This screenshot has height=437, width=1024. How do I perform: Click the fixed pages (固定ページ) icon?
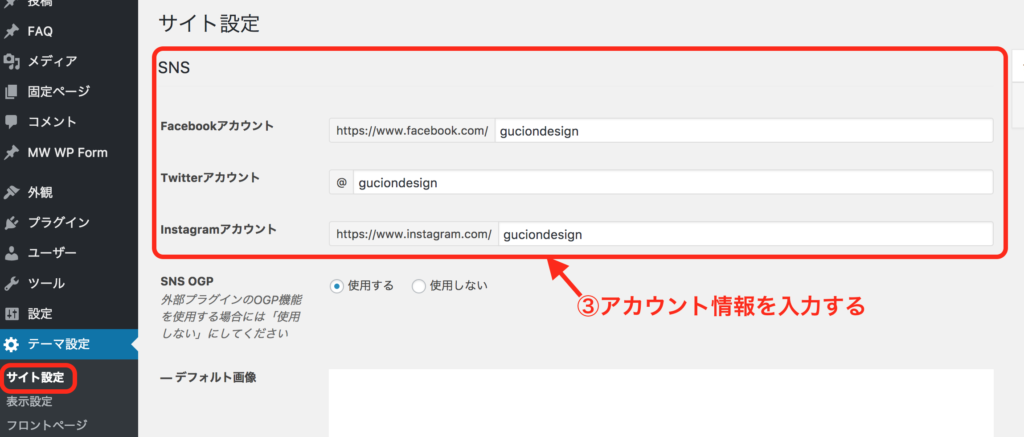[x=11, y=92]
